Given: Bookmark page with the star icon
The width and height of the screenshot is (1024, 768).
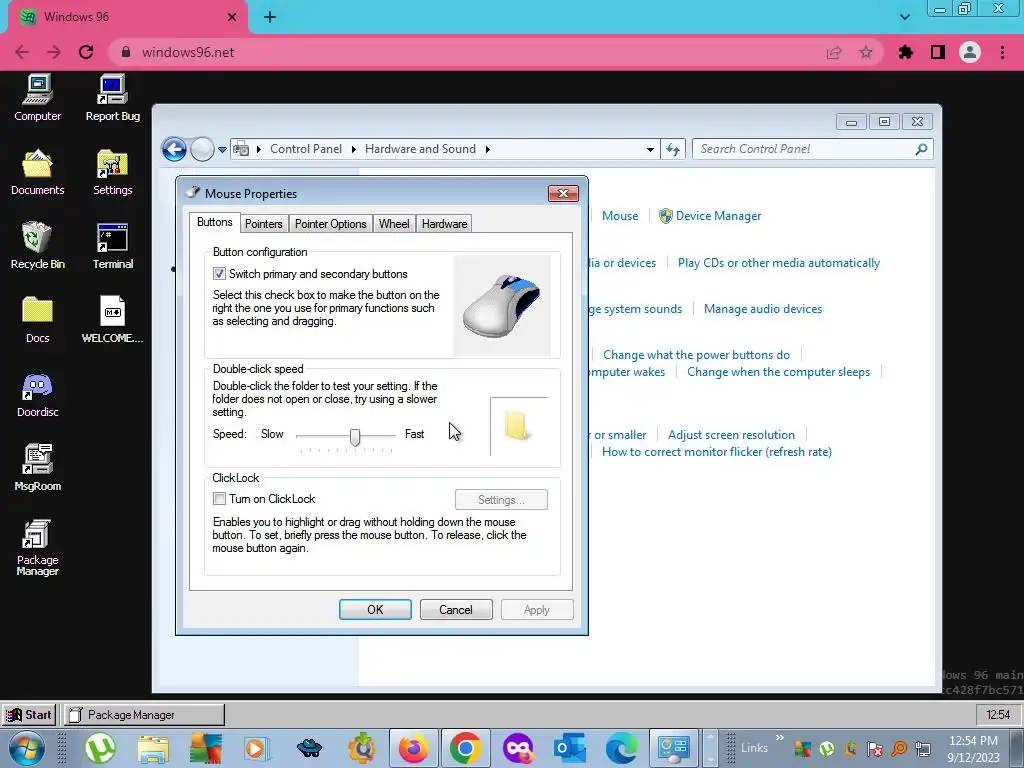Looking at the screenshot, I should tap(866, 52).
